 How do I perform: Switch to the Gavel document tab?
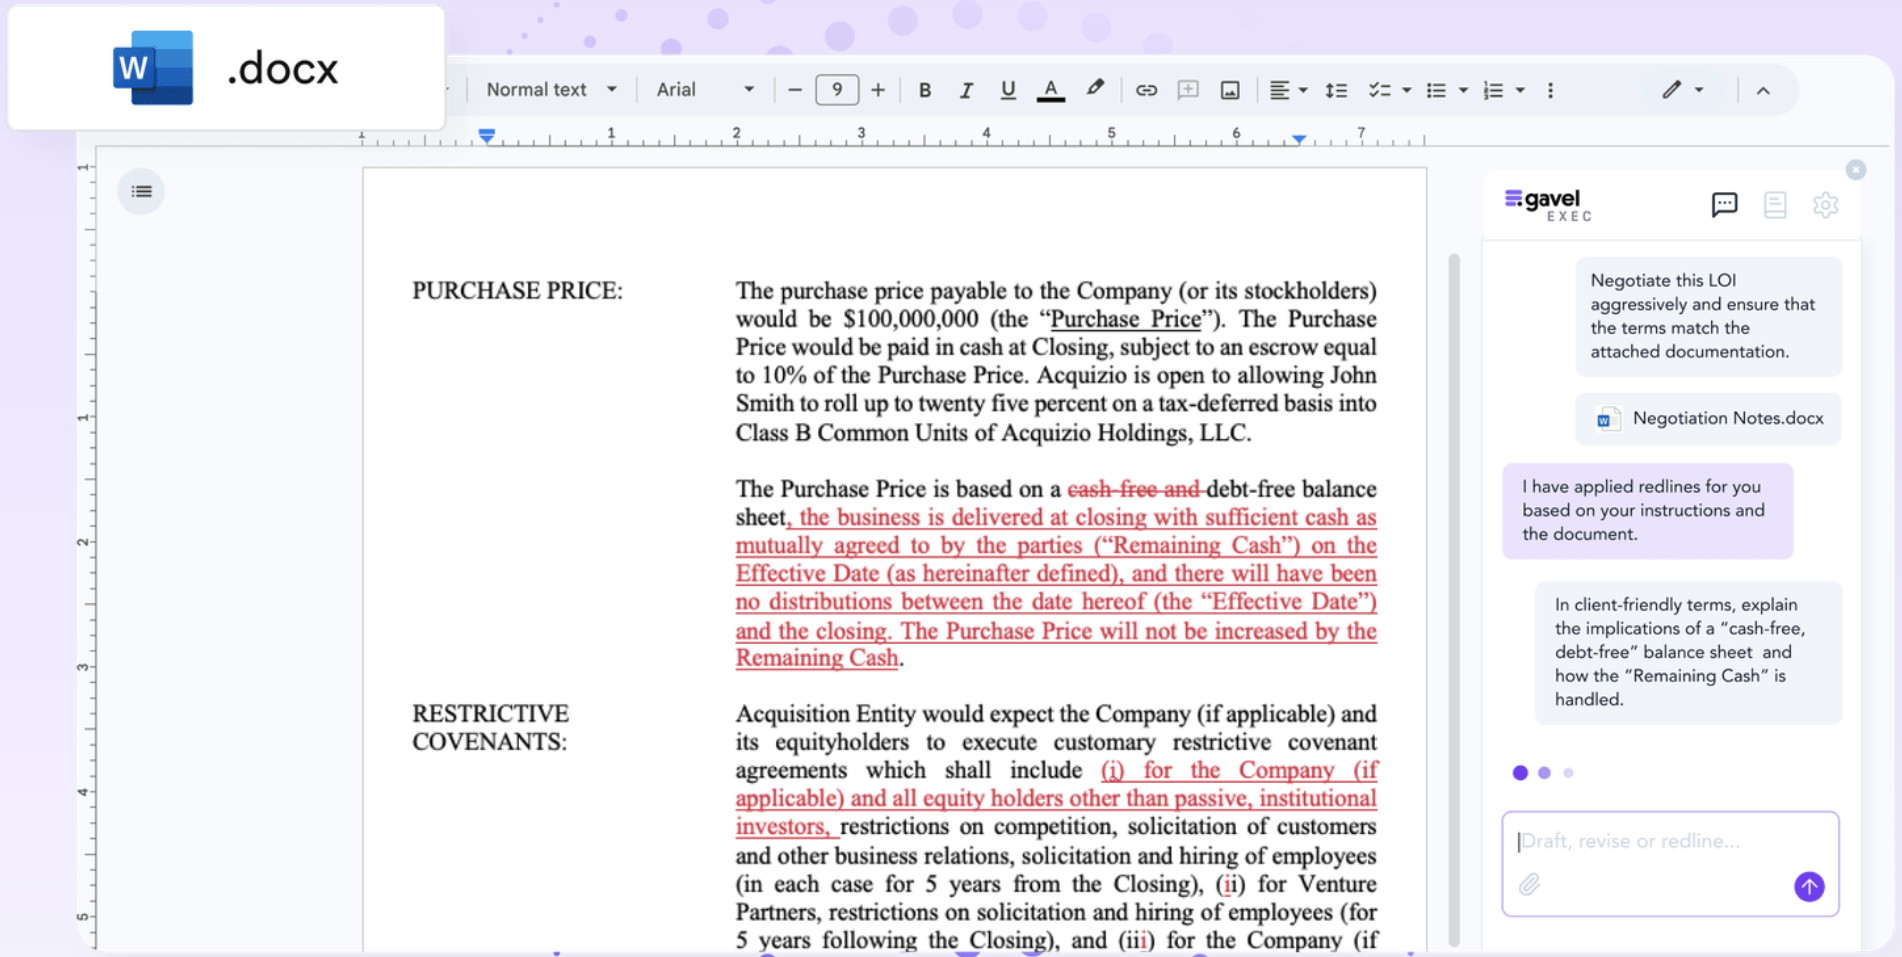(1775, 205)
